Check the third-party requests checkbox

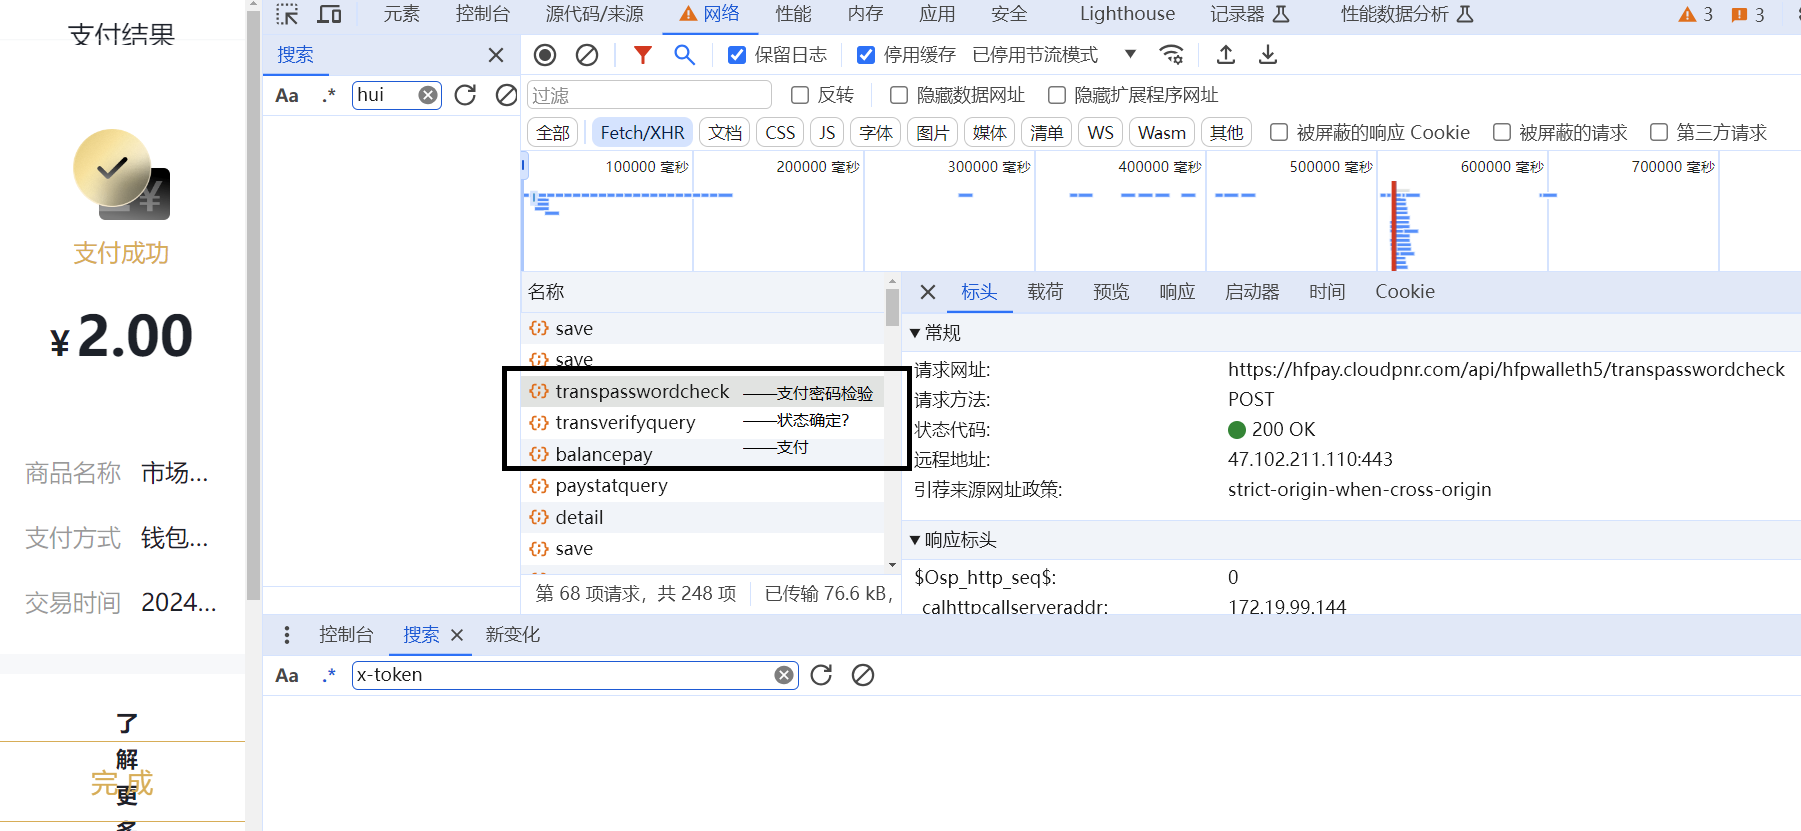click(1659, 132)
